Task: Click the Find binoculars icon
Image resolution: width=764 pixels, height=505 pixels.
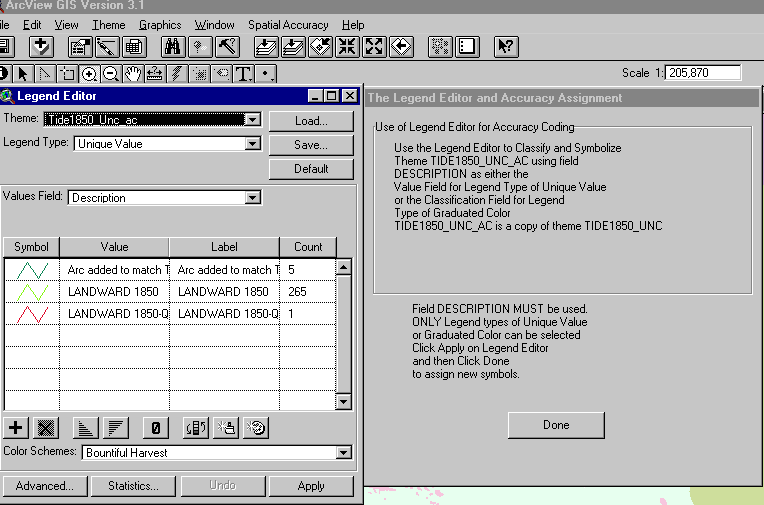Action: point(172,46)
